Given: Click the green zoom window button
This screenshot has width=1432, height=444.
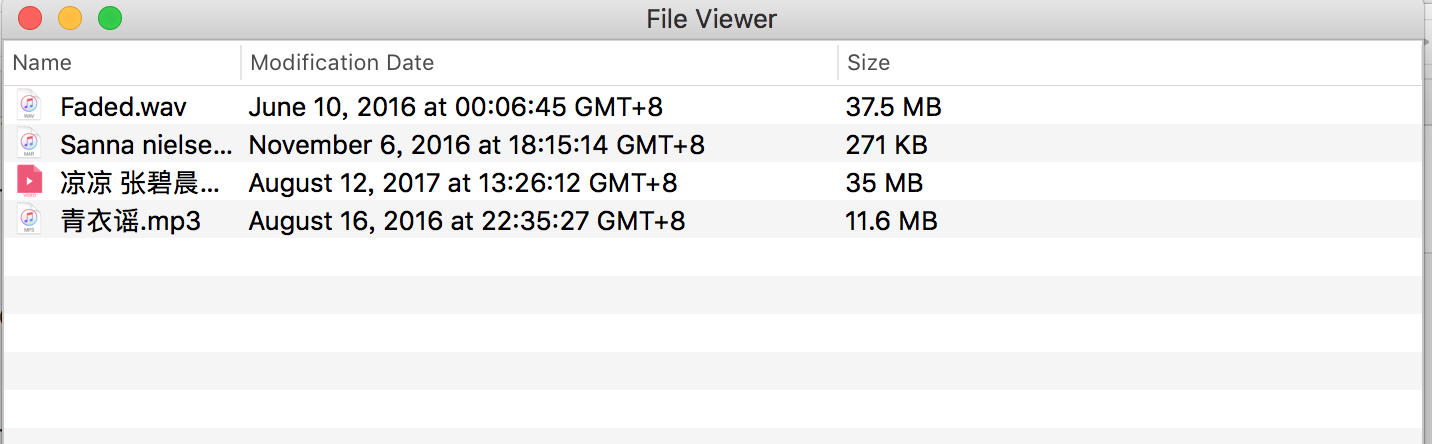Looking at the screenshot, I should tap(110, 17).
